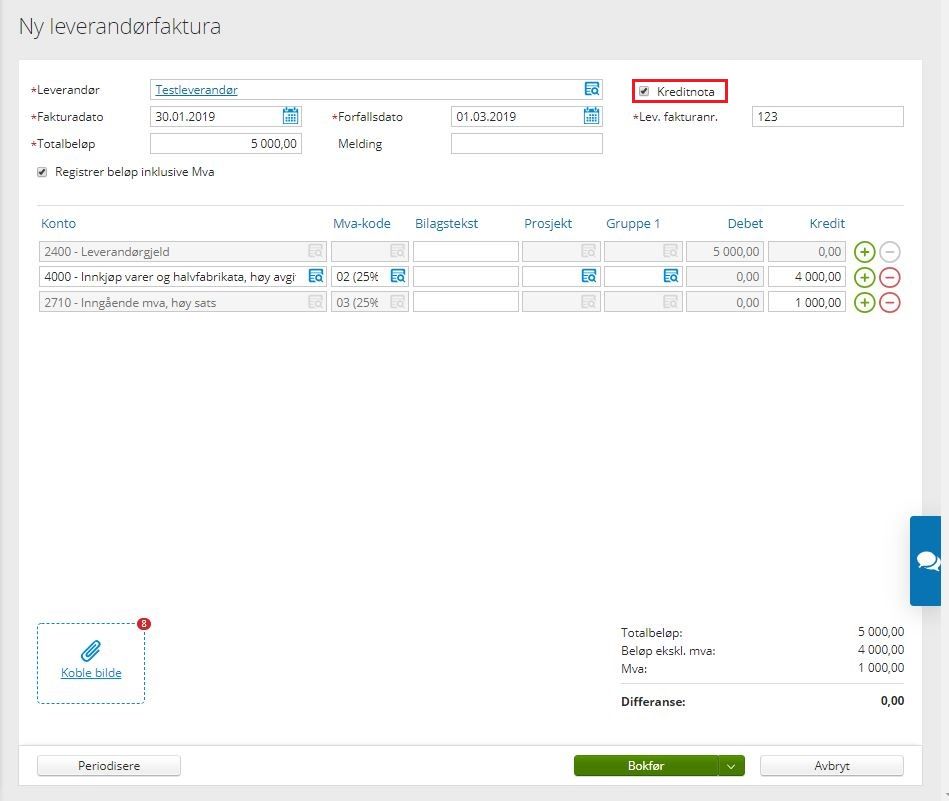This screenshot has height=801, width=949.
Task: Click the red badge showing 8 images
Action: click(143, 624)
